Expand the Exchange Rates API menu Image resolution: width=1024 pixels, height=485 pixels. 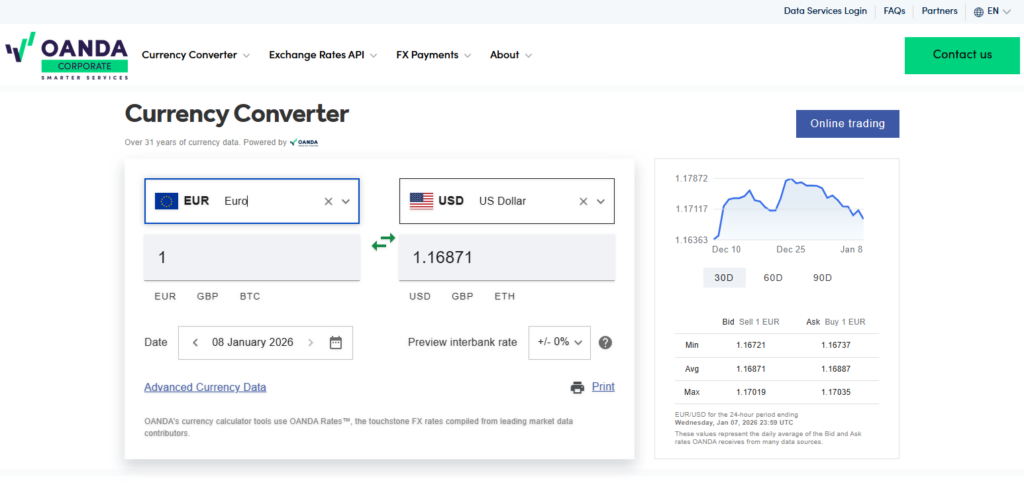pos(323,55)
